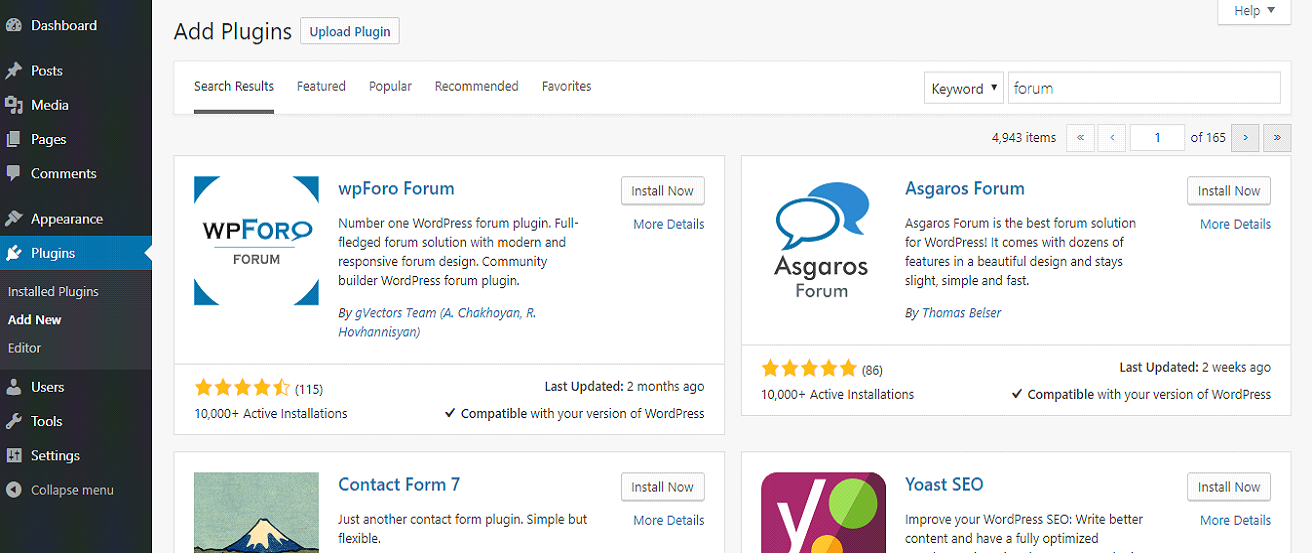Open the Posts menu label
Image resolution: width=1312 pixels, height=553 pixels.
click(47, 71)
